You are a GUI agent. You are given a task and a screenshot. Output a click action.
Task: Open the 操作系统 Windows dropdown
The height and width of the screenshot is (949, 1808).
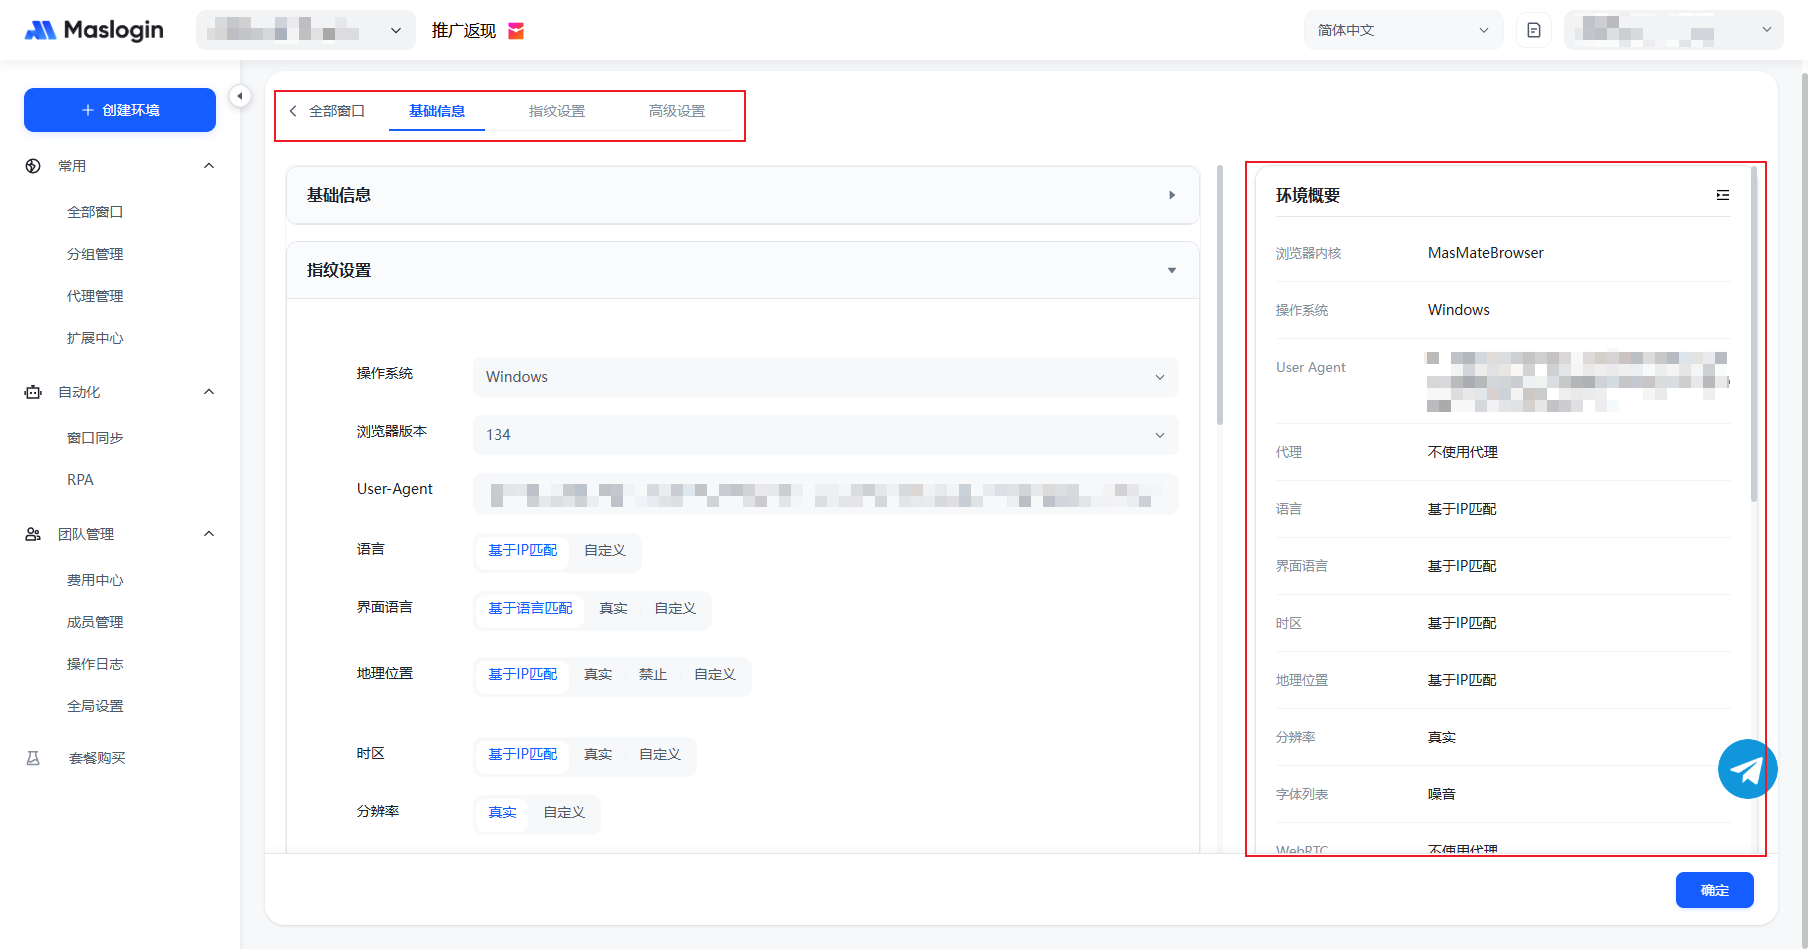[x=825, y=377]
